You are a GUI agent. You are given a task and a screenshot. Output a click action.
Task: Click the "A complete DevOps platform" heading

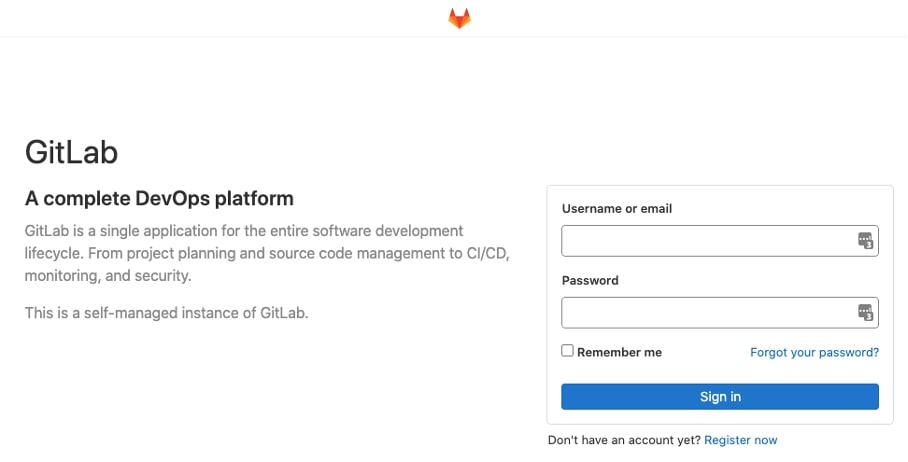coord(159,198)
